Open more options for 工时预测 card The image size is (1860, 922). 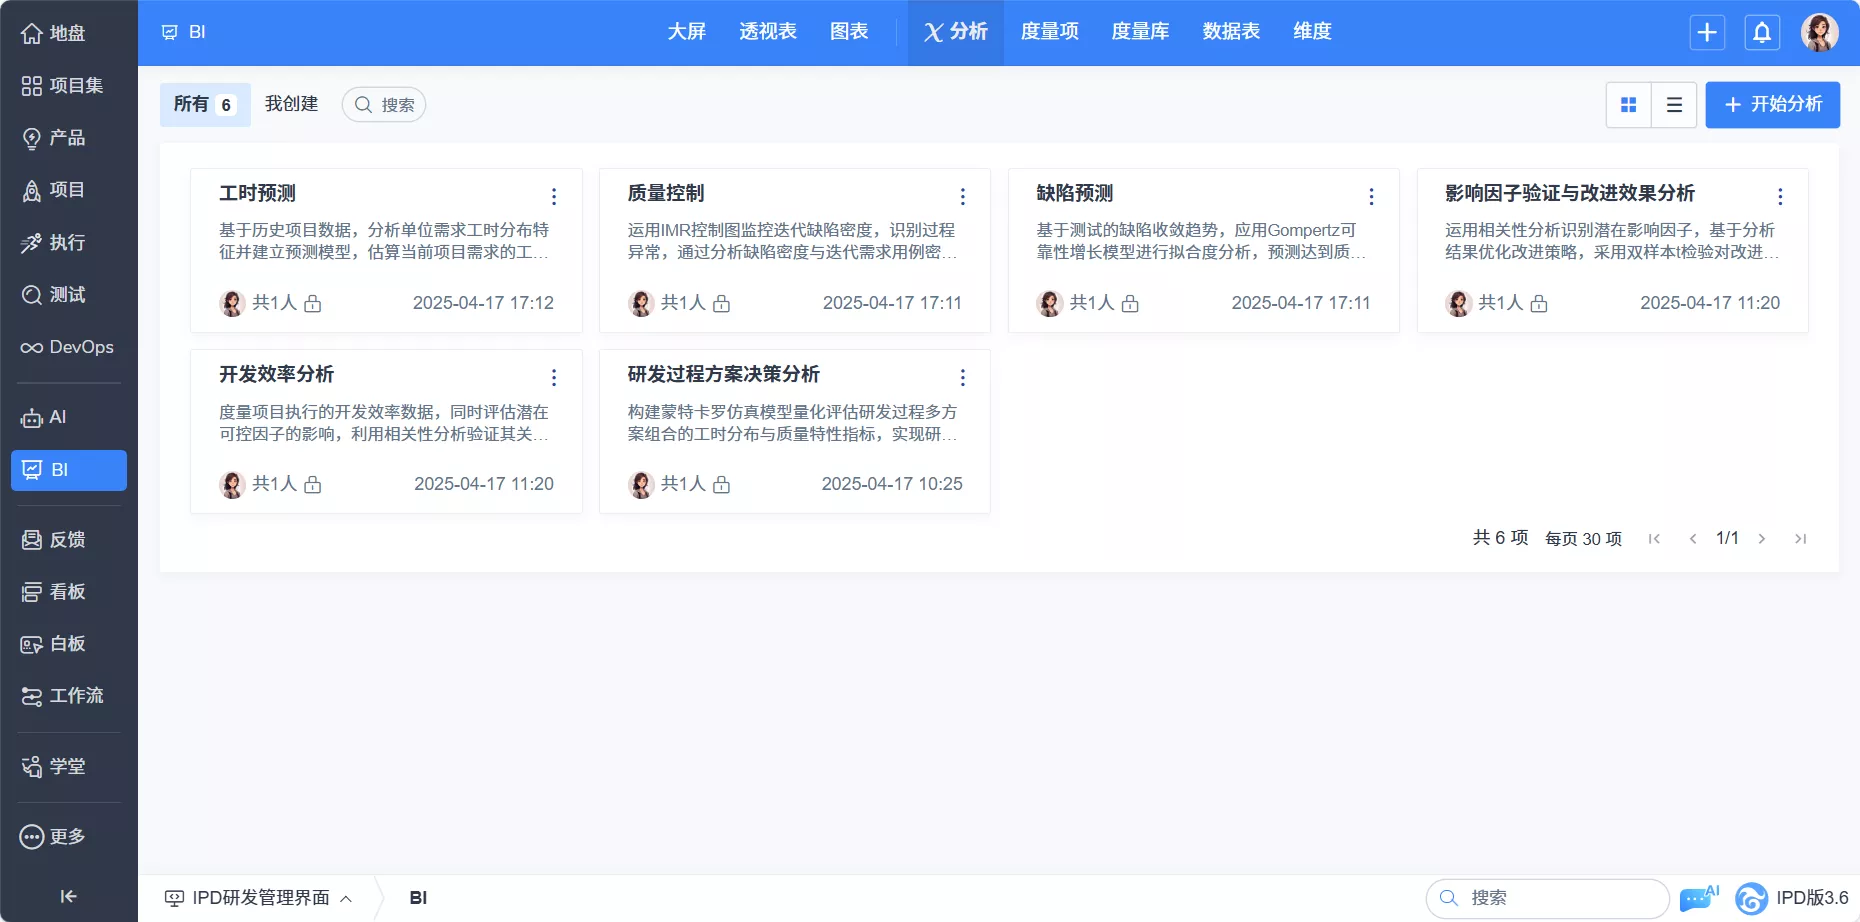coord(554,196)
